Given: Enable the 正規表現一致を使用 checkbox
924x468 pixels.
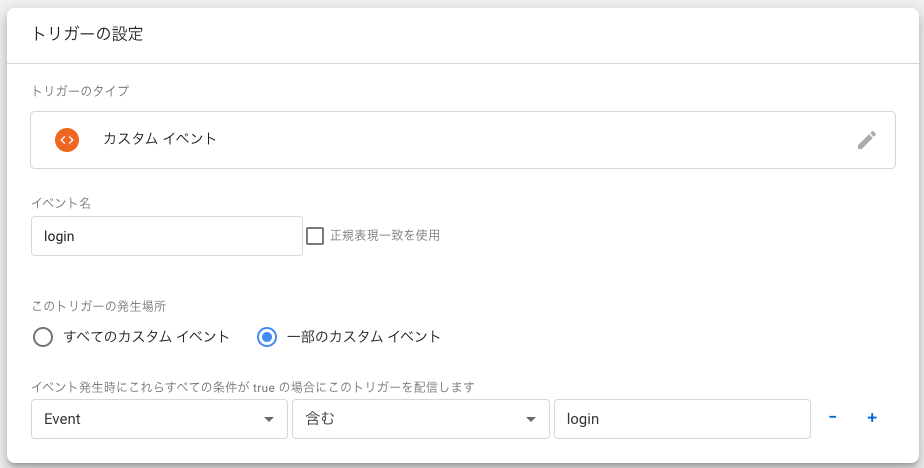Looking at the screenshot, I should (315, 236).
